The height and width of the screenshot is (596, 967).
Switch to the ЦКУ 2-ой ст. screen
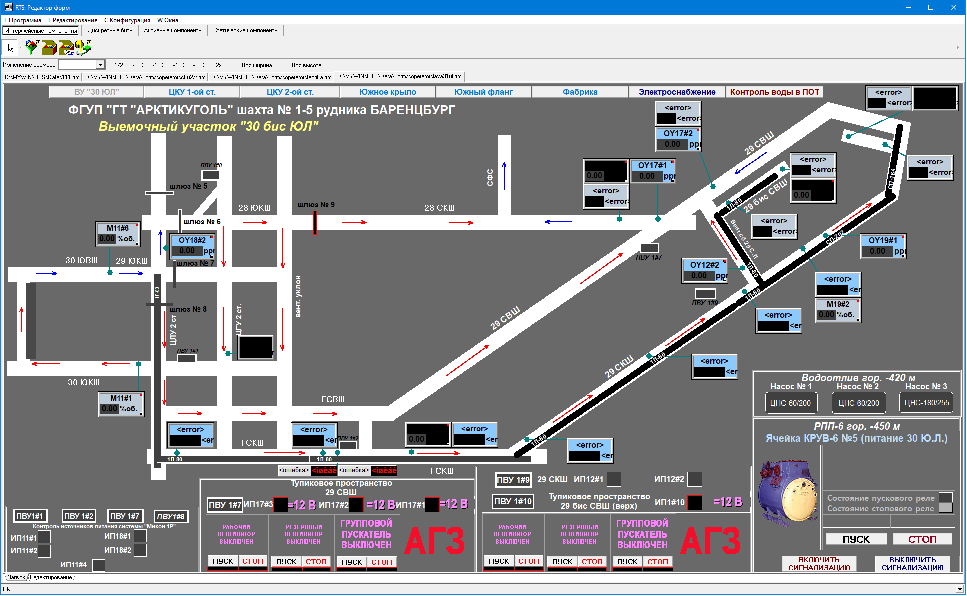(x=290, y=92)
